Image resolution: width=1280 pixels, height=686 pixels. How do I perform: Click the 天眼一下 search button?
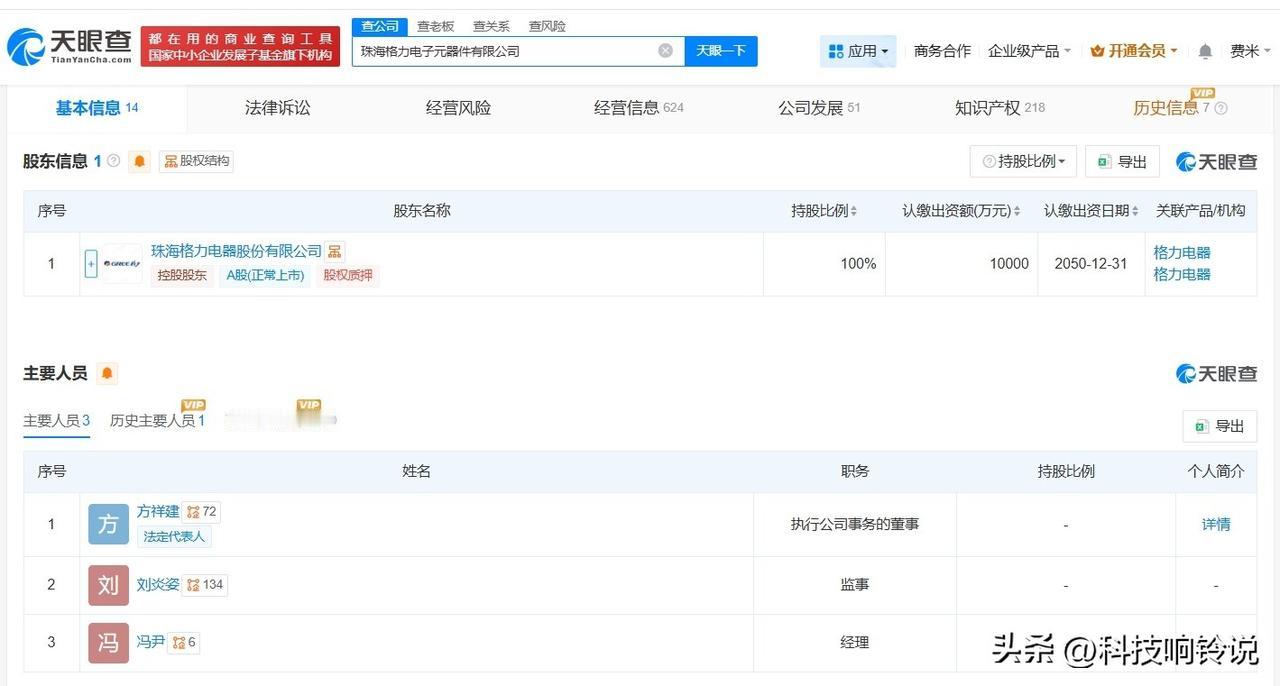click(x=721, y=51)
